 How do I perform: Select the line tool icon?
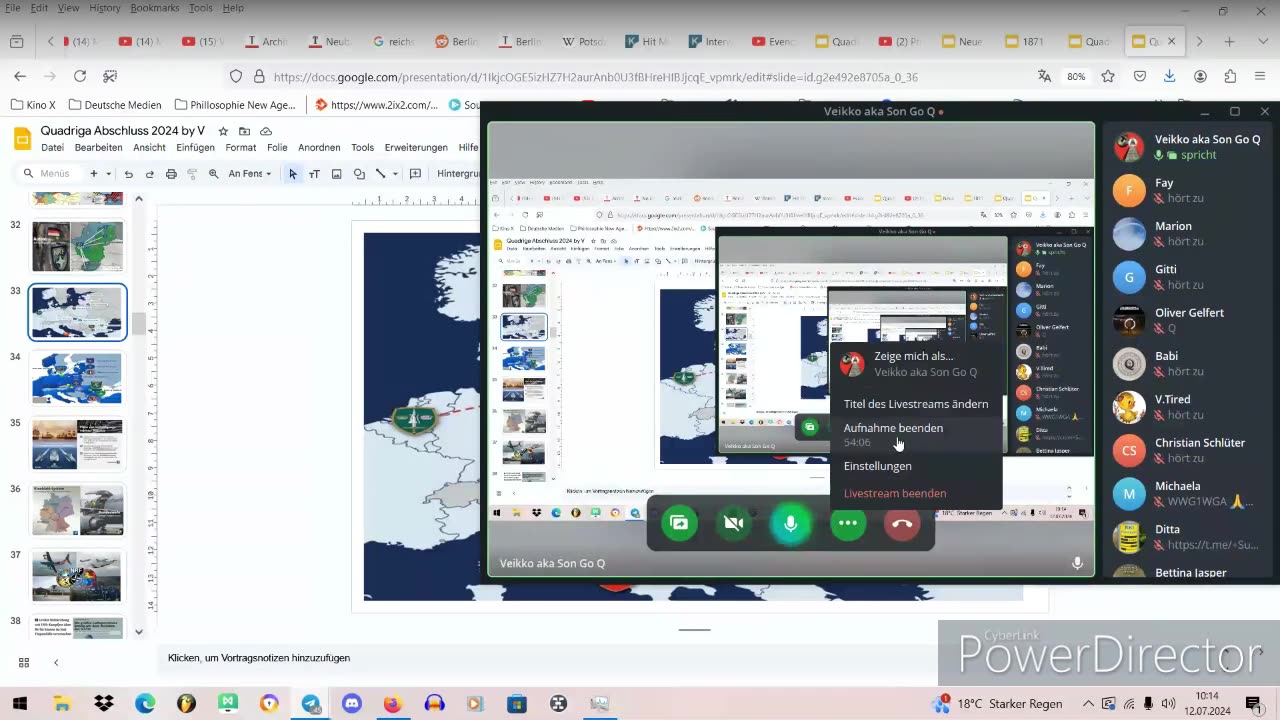pos(380,174)
